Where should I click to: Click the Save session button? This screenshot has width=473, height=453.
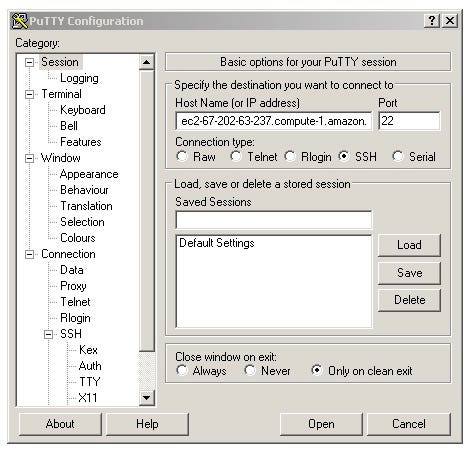click(x=409, y=273)
